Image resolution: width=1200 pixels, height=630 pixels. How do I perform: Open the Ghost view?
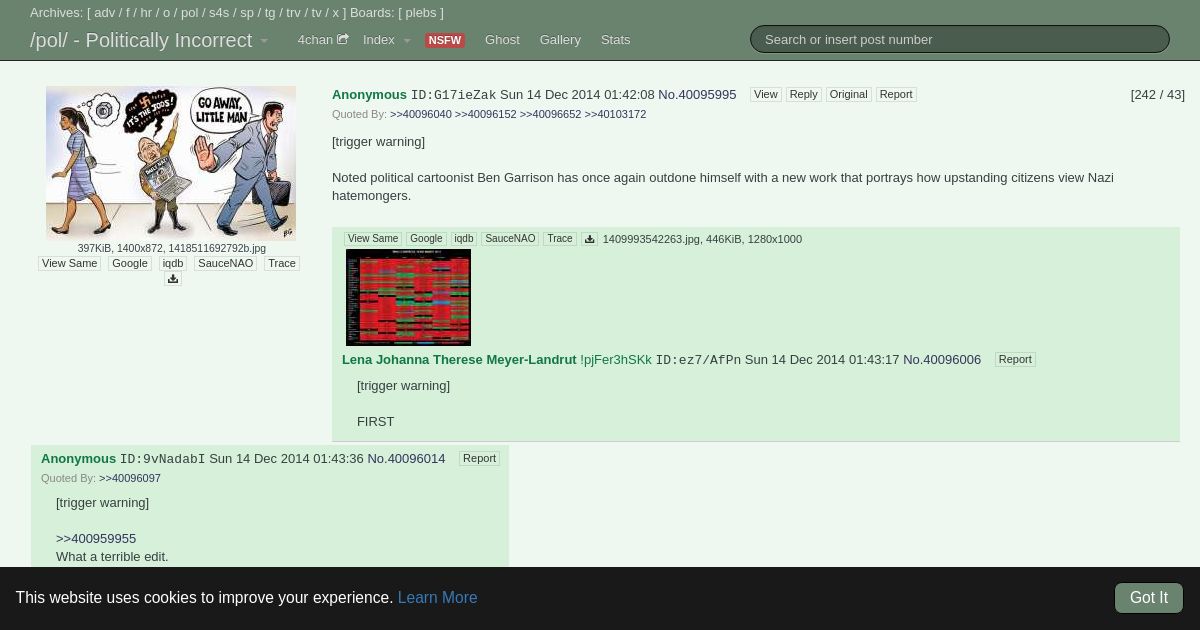point(502,40)
